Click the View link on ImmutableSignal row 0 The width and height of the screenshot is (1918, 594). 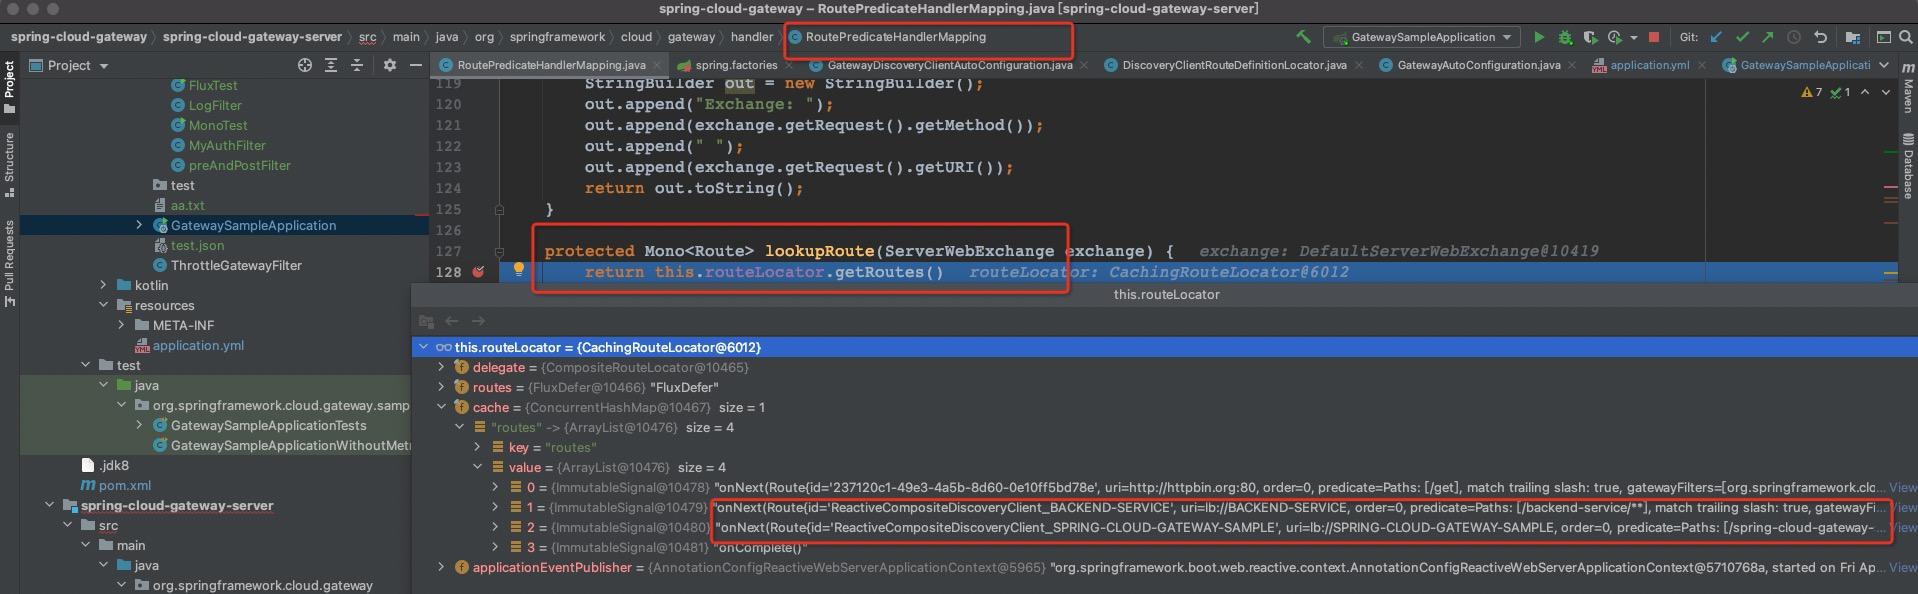(1902, 487)
